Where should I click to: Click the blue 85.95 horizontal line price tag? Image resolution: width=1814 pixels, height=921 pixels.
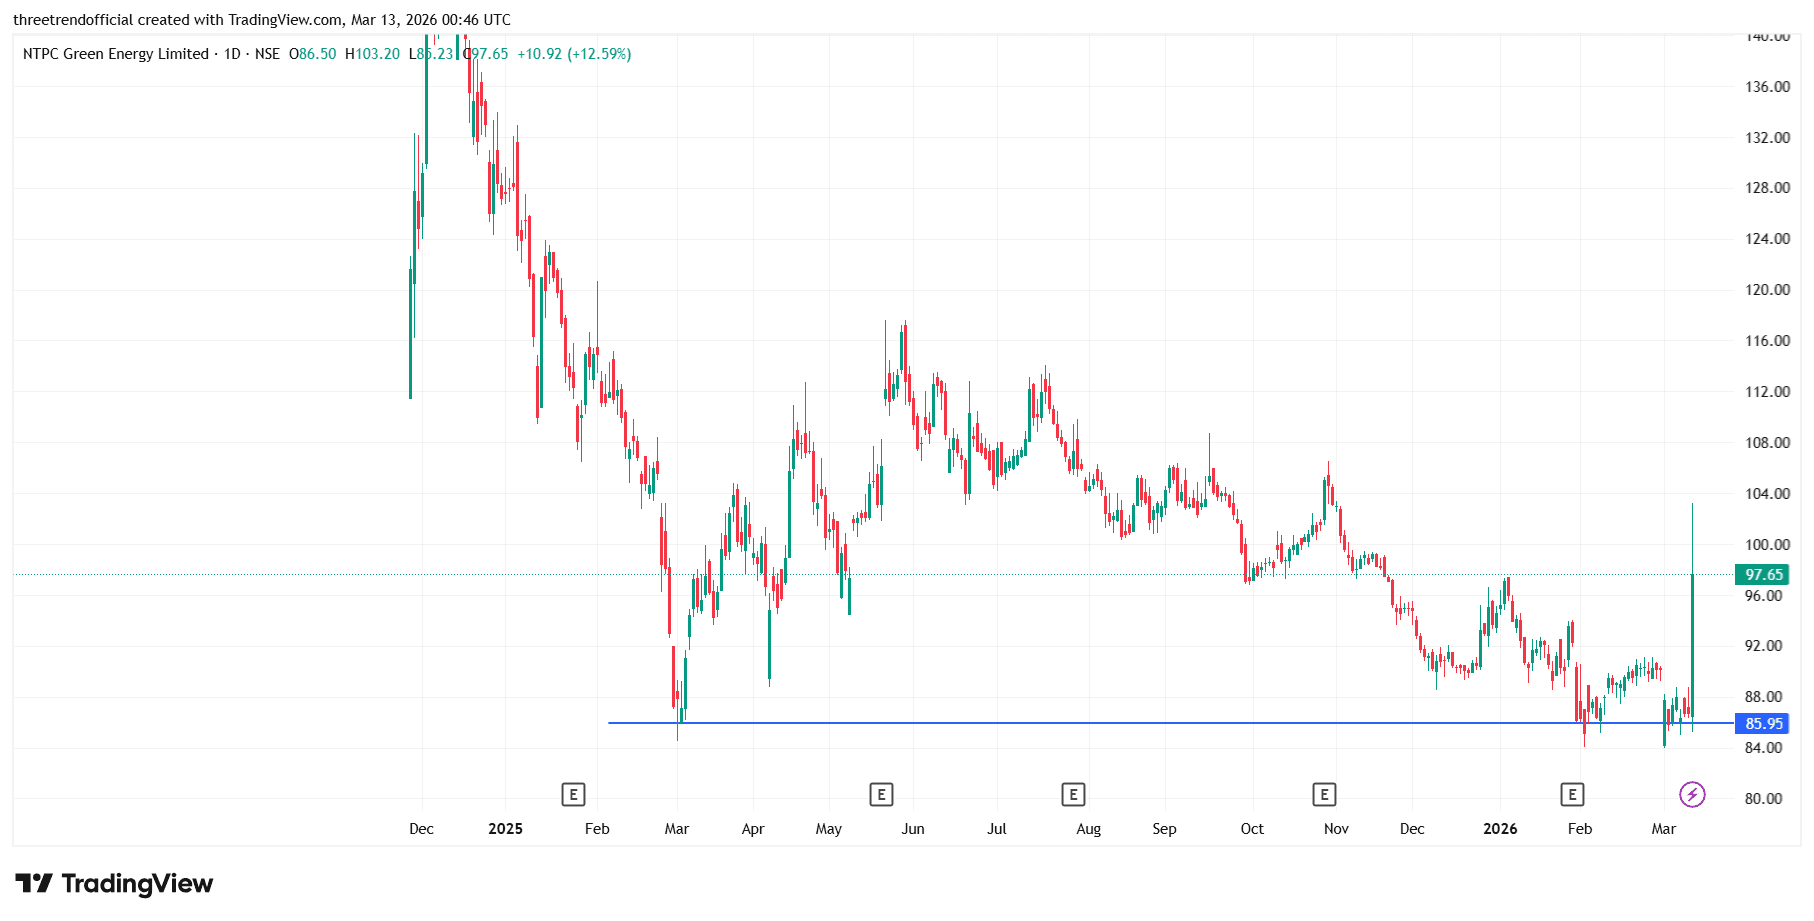(1763, 724)
